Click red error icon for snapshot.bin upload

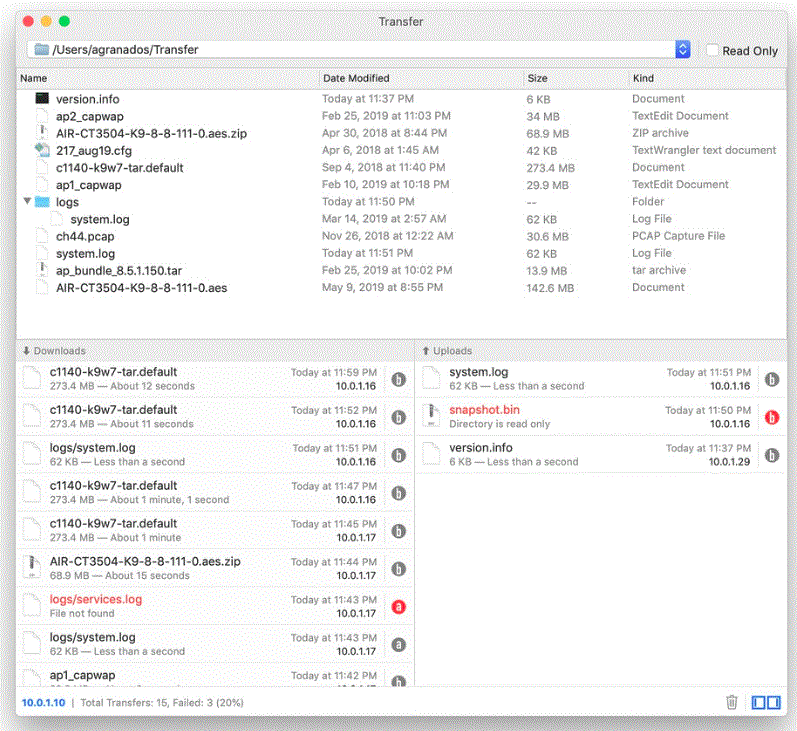point(772,417)
